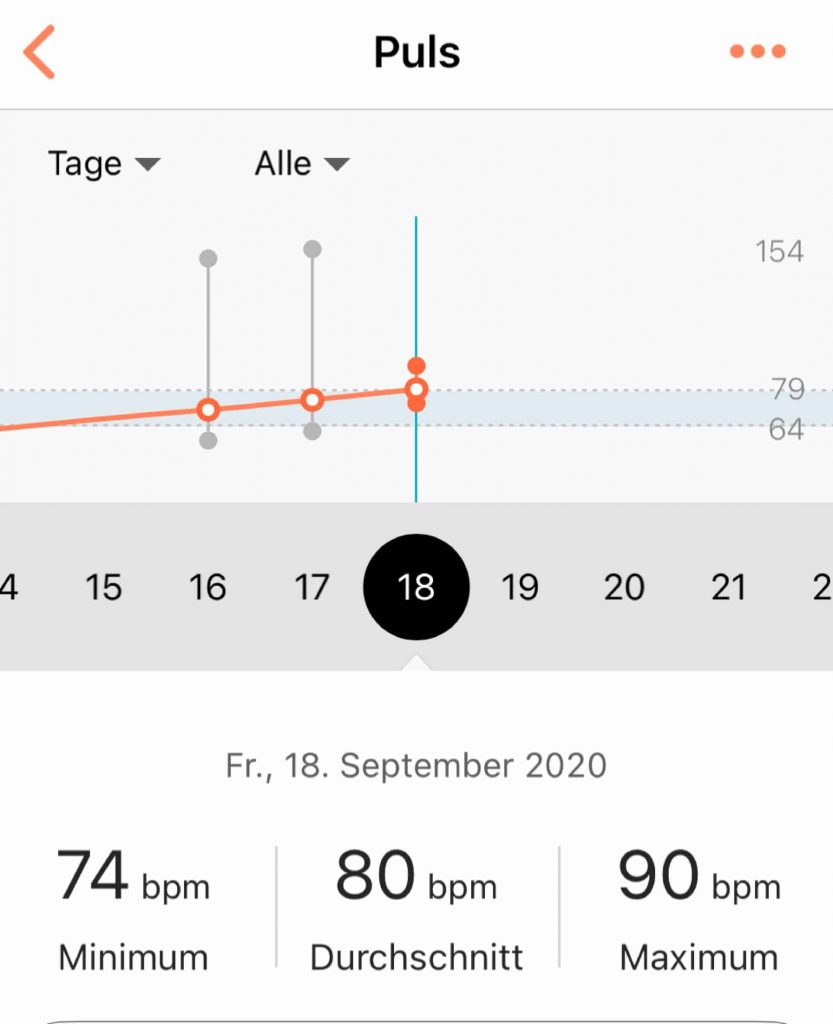Tap the orange back arrow
The height and width of the screenshot is (1024, 833).
[x=39, y=52]
